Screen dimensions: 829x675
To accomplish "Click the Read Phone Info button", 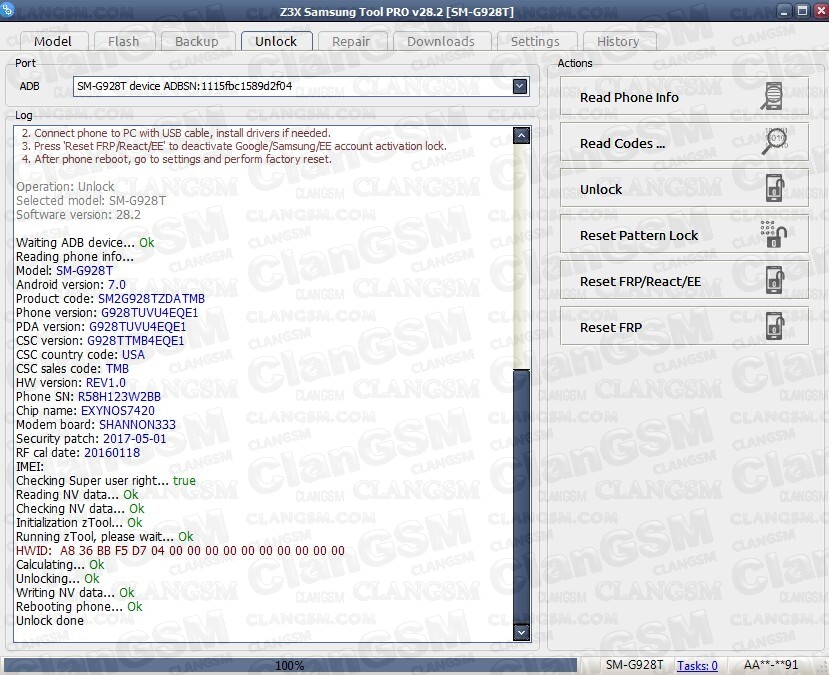I will 684,97.
